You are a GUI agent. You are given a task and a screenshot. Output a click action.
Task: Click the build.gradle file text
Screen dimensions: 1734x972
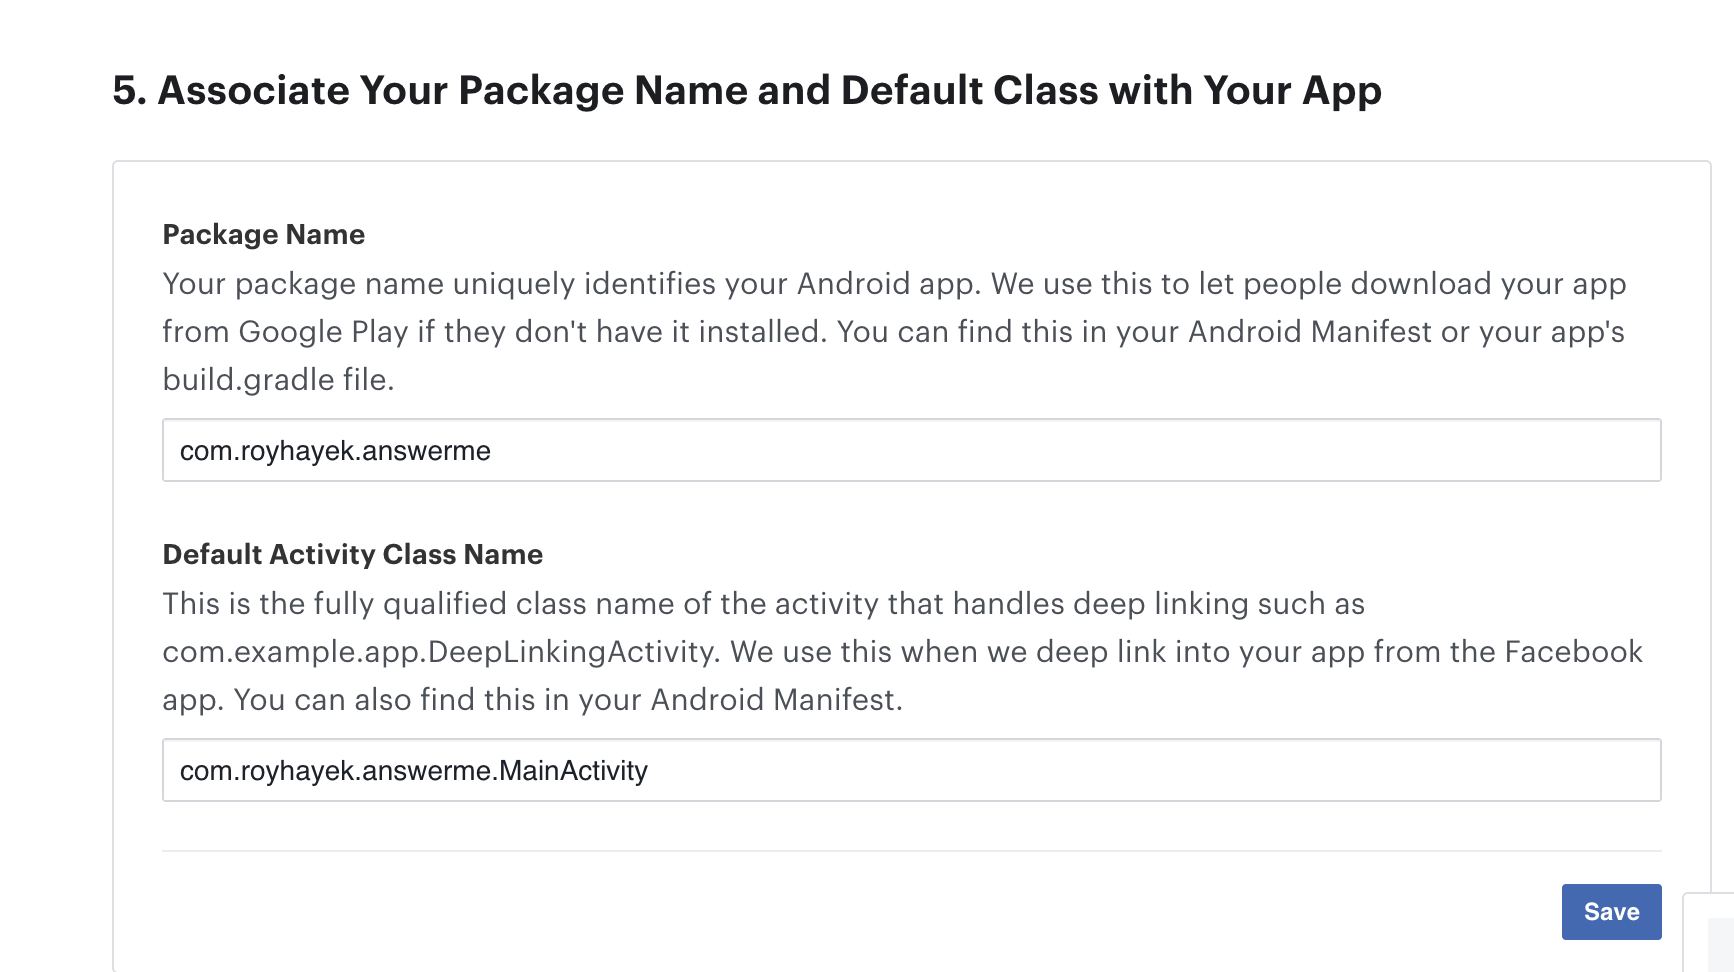click(277, 380)
